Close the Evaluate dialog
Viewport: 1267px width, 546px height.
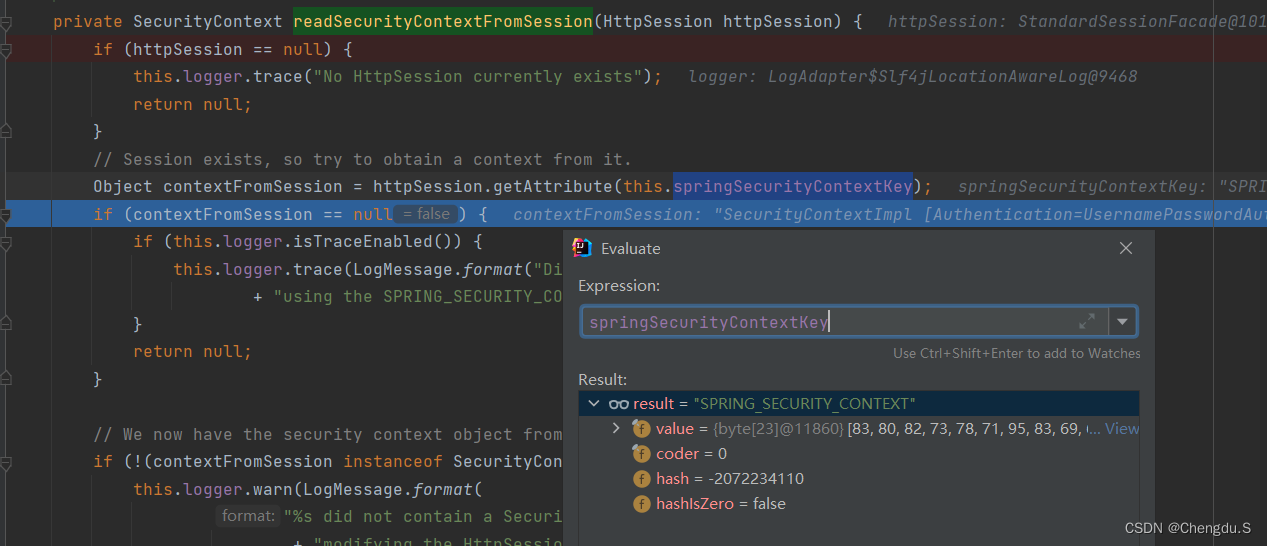click(1125, 248)
